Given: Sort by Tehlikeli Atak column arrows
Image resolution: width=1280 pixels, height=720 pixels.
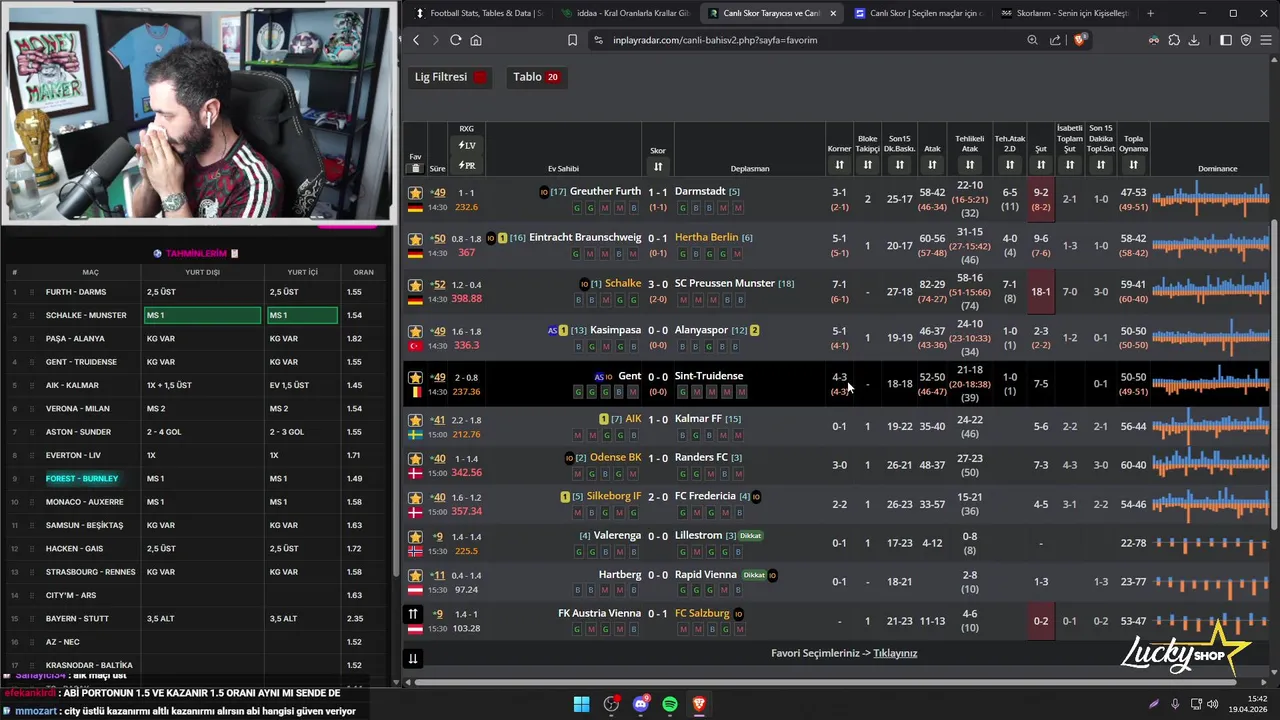Looking at the screenshot, I should [969, 165].
